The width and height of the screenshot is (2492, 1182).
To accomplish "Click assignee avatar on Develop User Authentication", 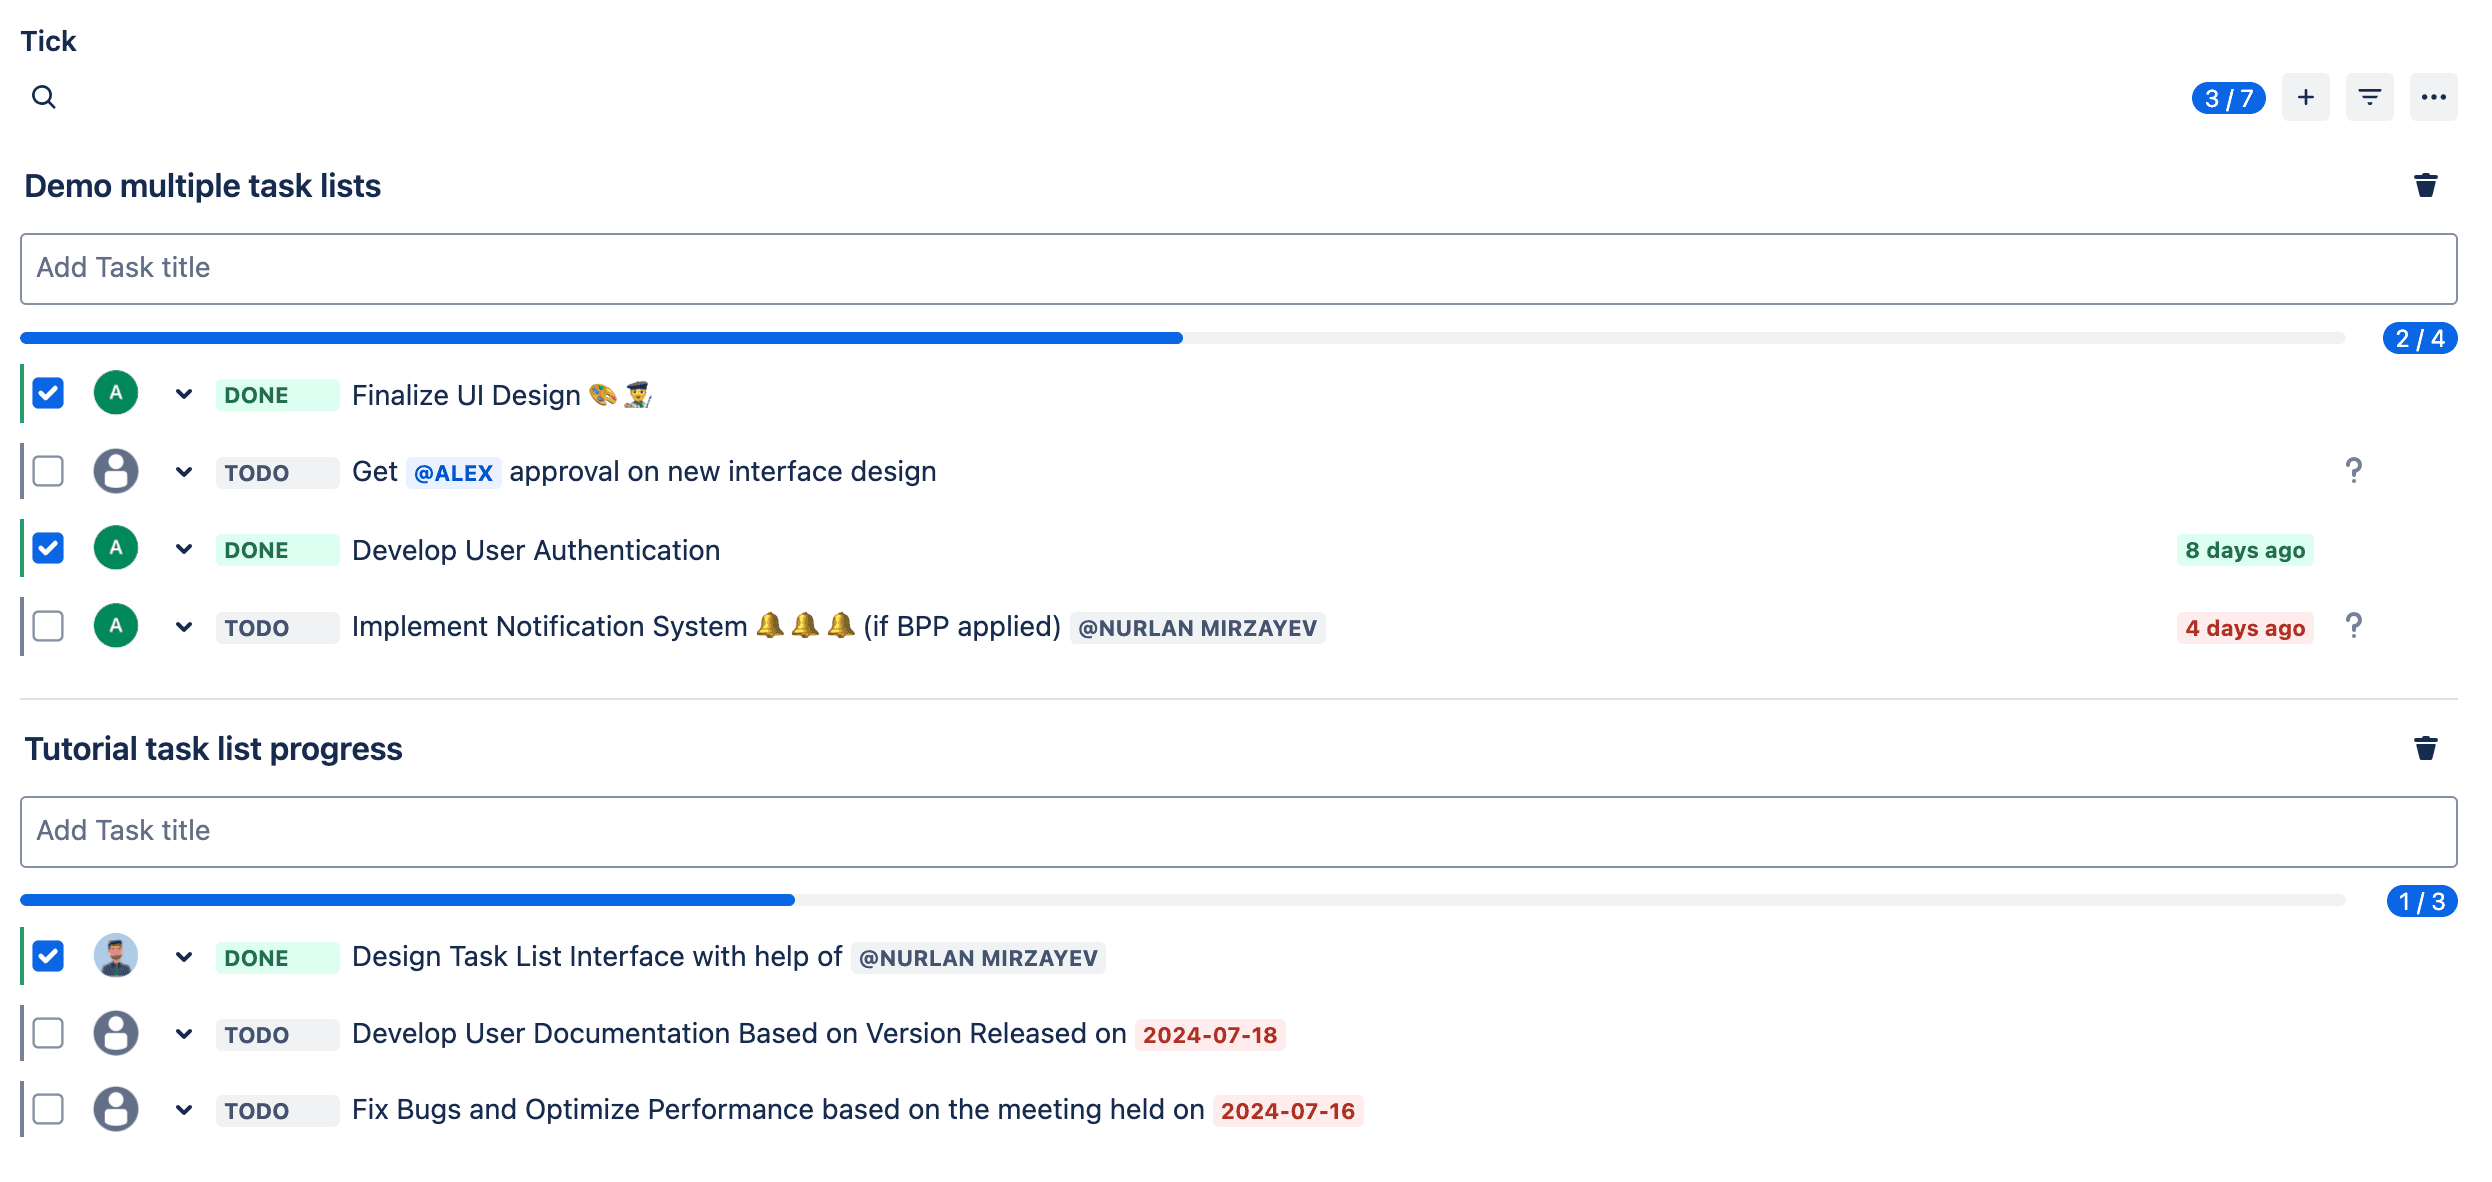I will pyautogui.click(x=116, y=548).
